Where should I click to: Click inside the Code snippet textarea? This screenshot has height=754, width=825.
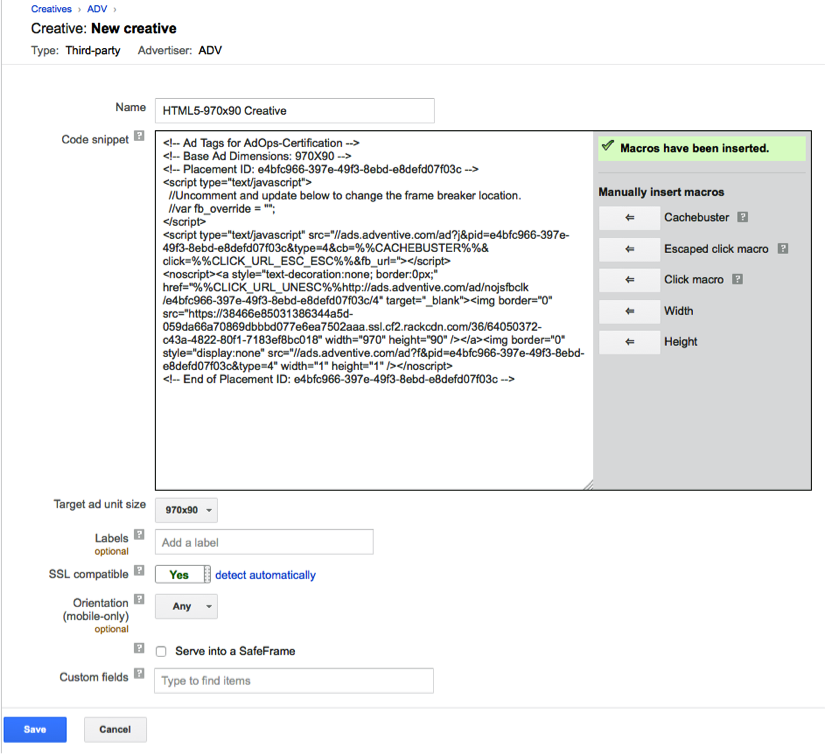pyautogui.click(x=374, y=310)
